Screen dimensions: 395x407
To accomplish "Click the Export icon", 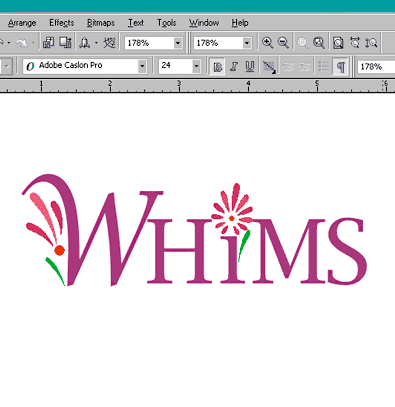I will coord(65,43).
